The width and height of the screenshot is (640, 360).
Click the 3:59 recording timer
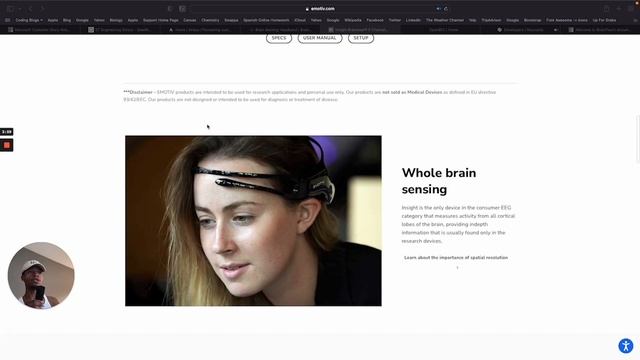(7, 132)
